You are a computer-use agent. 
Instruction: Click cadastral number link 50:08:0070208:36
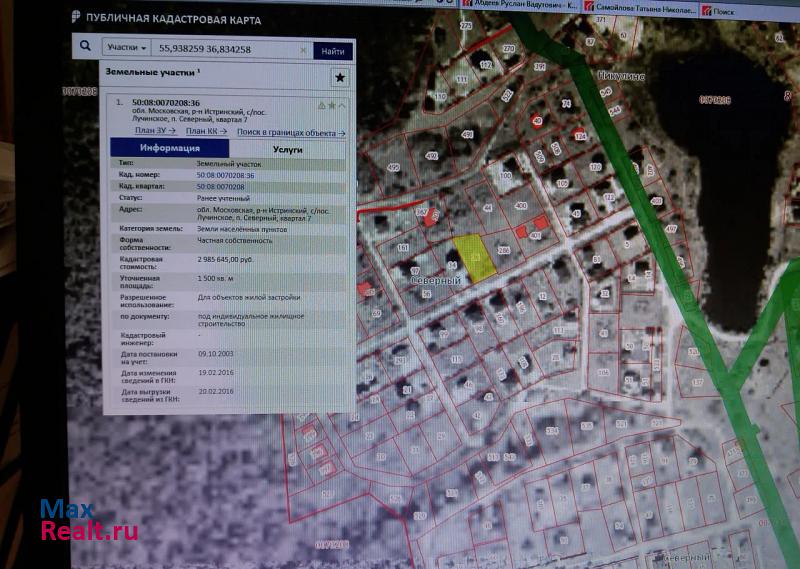pyautogui.click(x=225, y=176)
